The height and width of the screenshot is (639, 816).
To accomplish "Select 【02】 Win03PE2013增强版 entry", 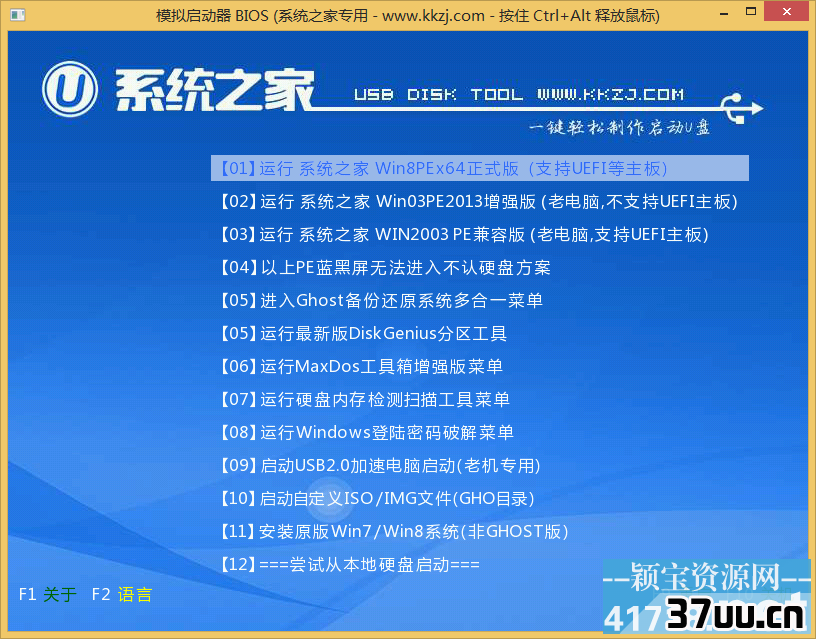I will (479, 201).
